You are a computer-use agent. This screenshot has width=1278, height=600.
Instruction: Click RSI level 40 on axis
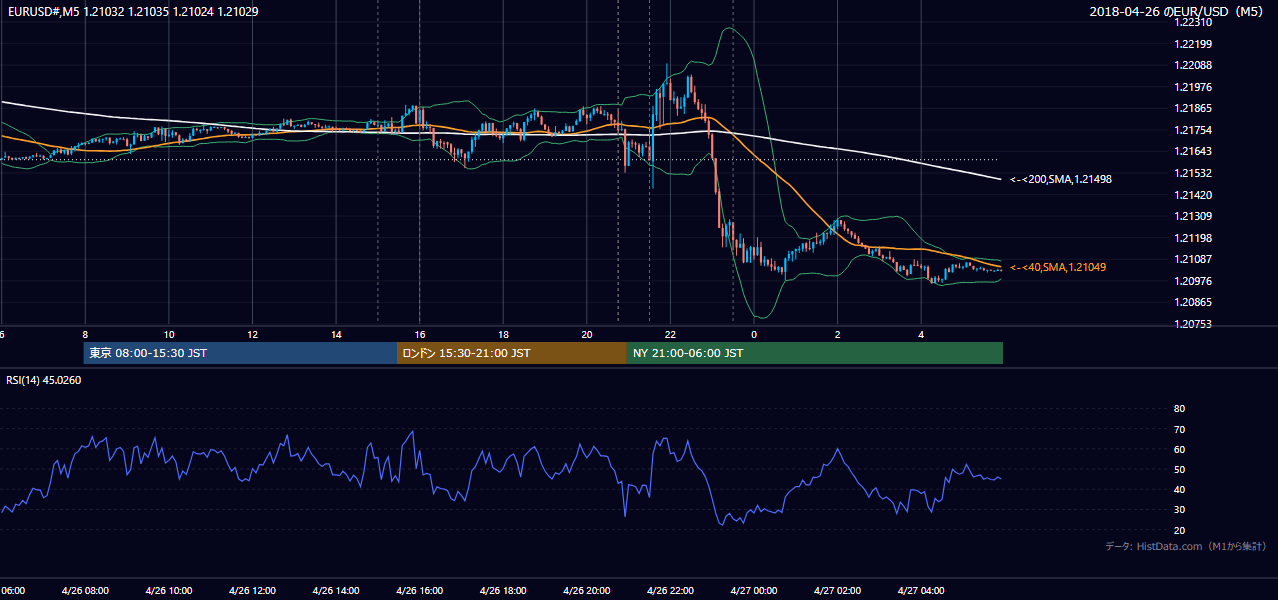point(1179,489)
